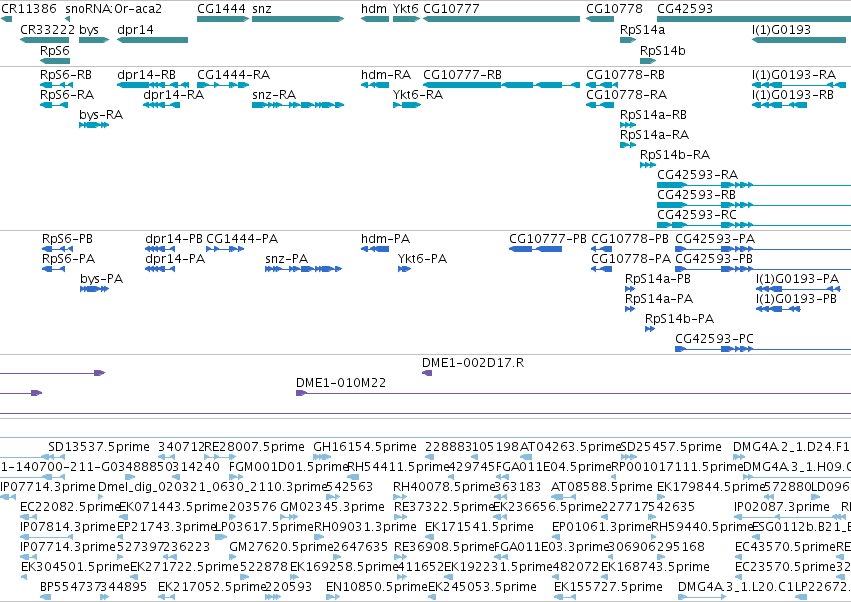This screenshot has height=602, width=851.
Task: Select the CG10777 gene label
Action: click(451, 9)
